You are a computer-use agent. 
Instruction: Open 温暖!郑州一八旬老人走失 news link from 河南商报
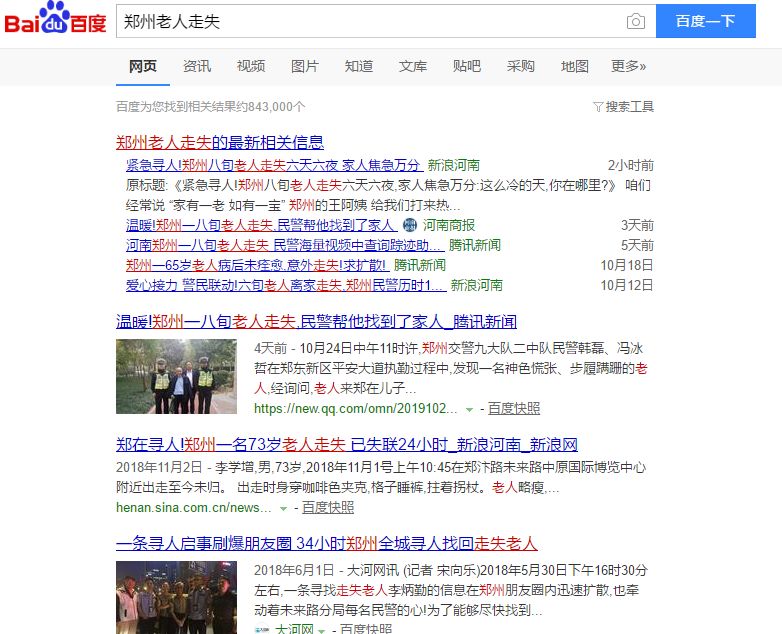pyautogui.click(x=261, y=225)
